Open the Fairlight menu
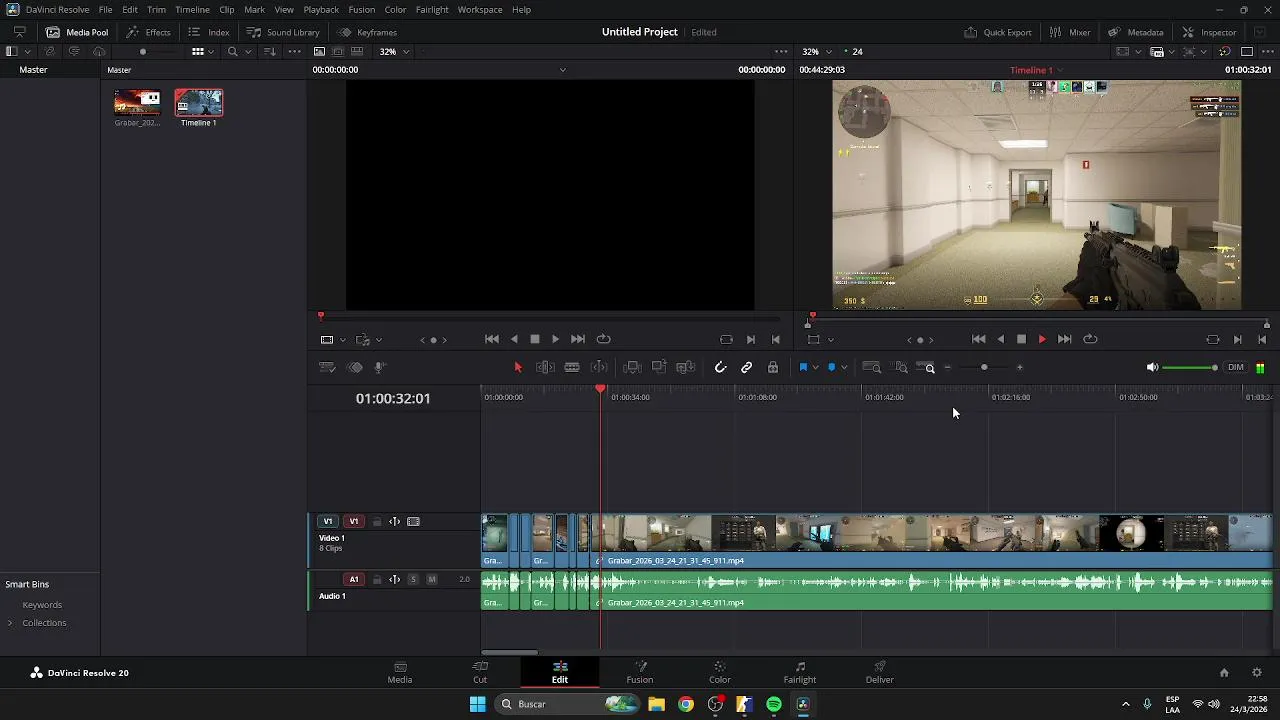Screen dimensions: 1280x720 click(x=432, y=9)
